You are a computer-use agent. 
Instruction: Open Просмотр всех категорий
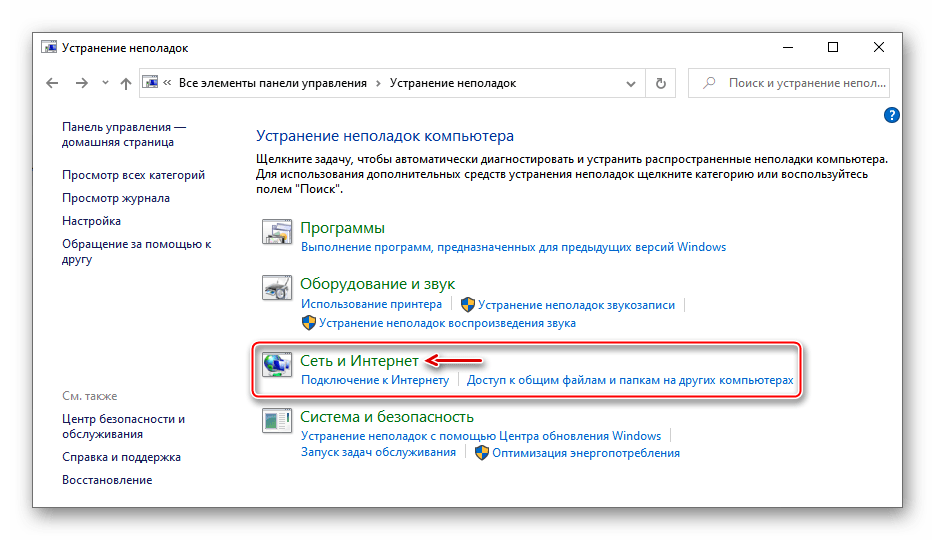134,175
